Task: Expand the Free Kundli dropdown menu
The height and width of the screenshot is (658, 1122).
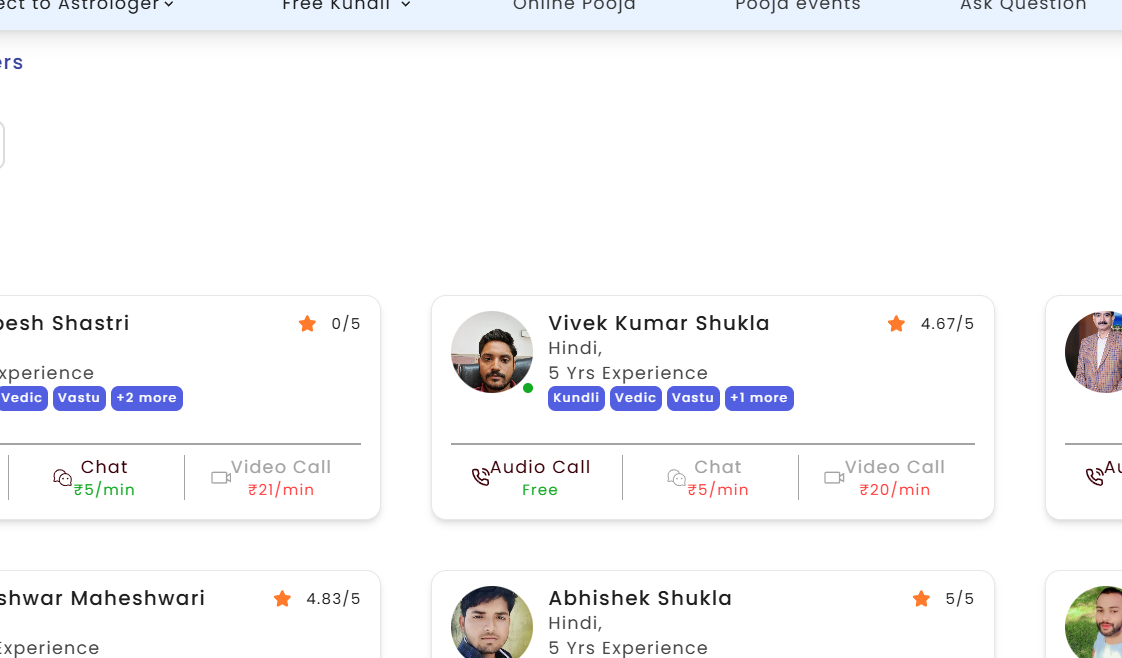Action: tap(346, 5)
